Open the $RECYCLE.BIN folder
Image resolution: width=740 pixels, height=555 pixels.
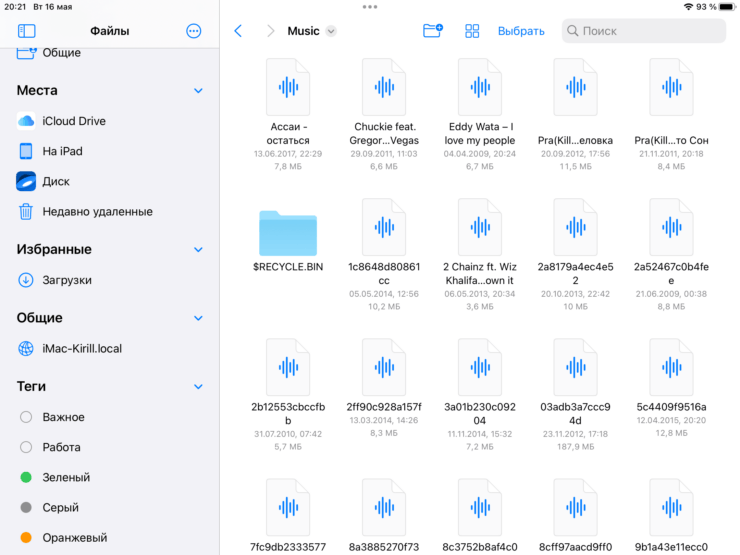(x=287, y=233)
